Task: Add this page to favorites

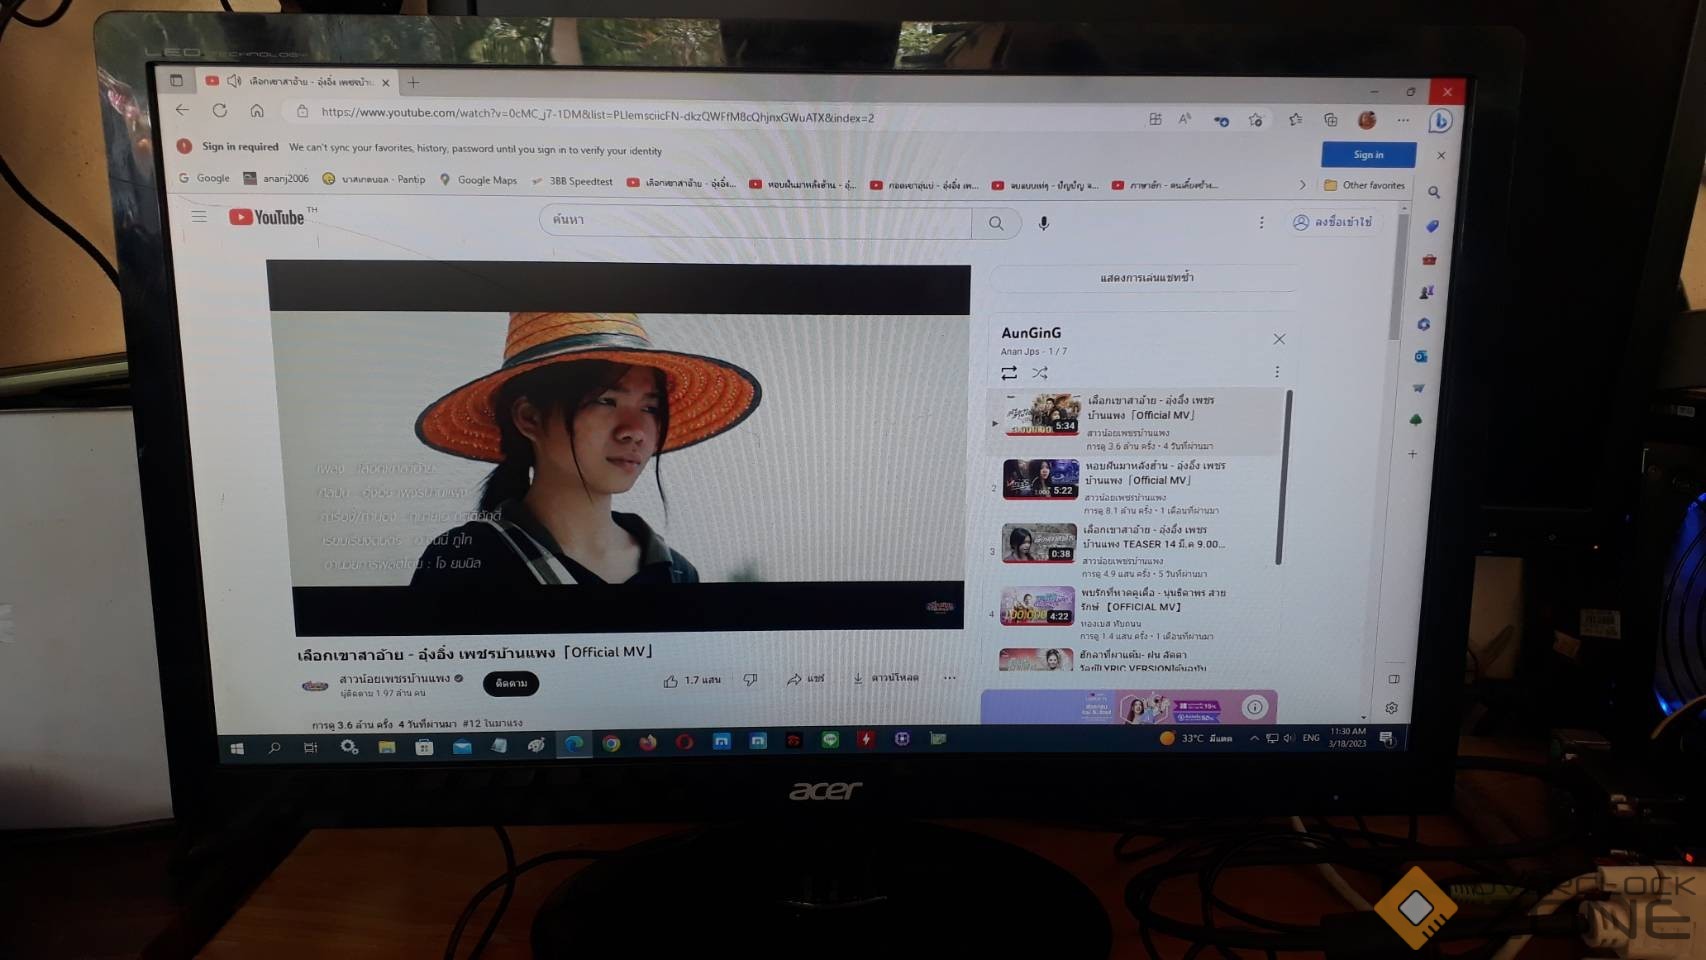Action: pos(1256,120)
